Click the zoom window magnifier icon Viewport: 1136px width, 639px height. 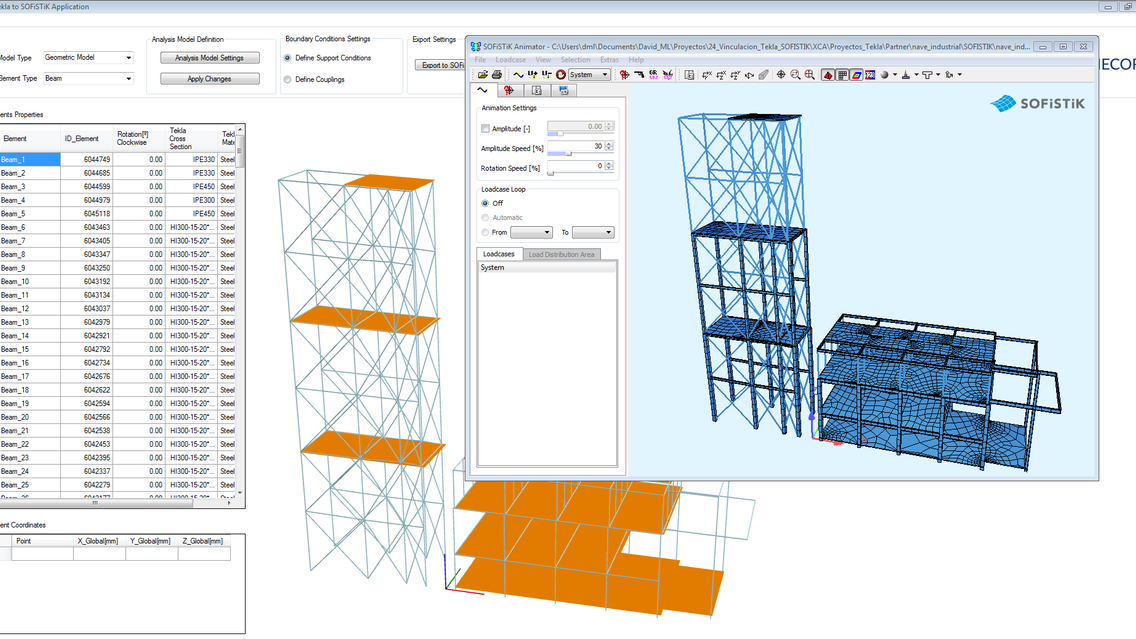click(809, 75)
